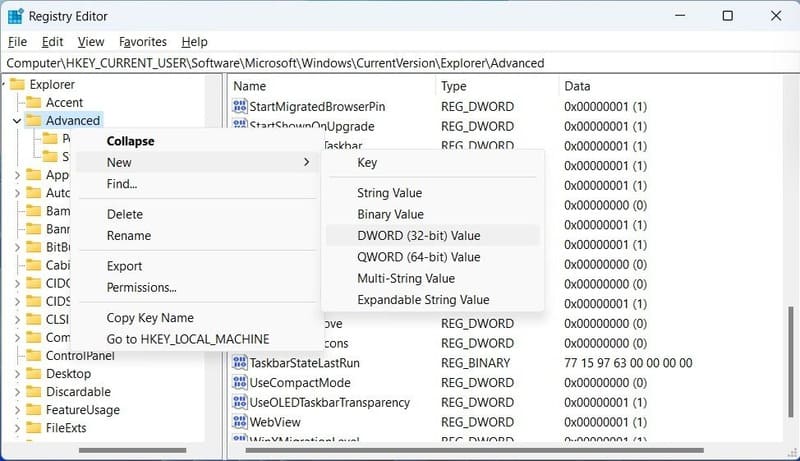Screen dimensions: 800x461
Task: Collapse the Advanced key chevron
Action: 17,121
